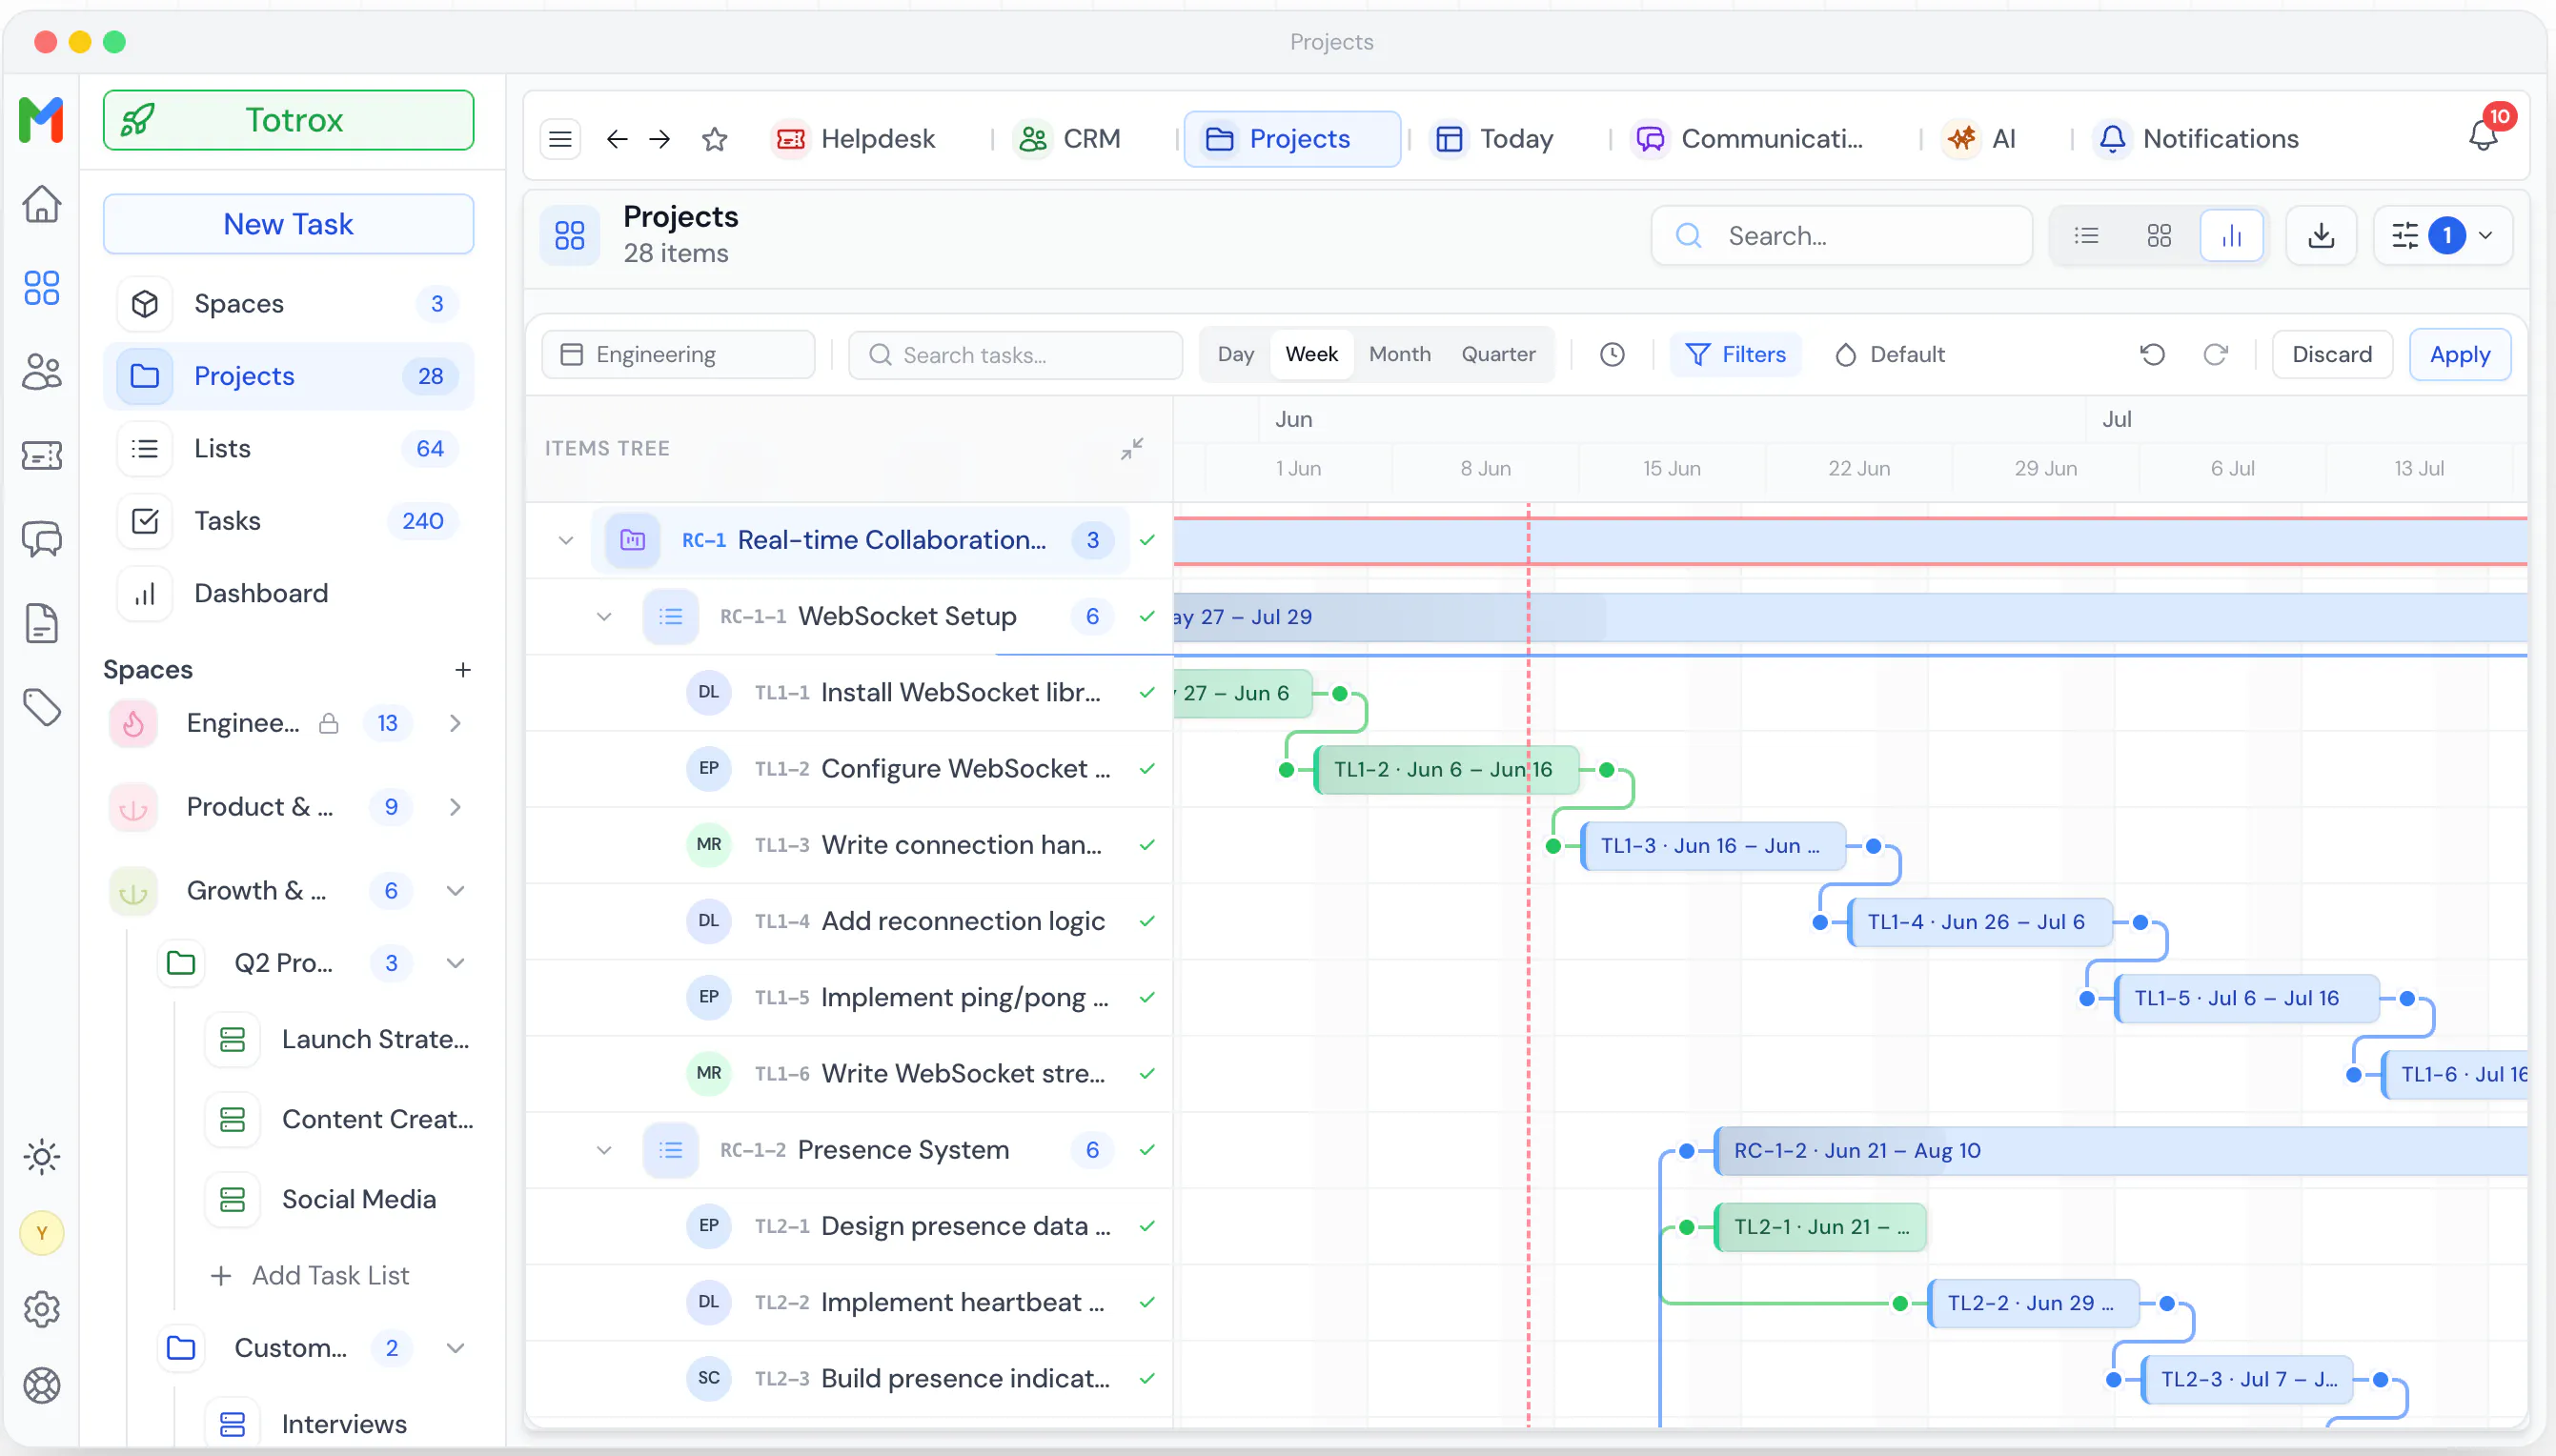This screenshot has width=2556, height=1456.
Task: Collapse the Items Tree panel
Action: pos(1132,449)
